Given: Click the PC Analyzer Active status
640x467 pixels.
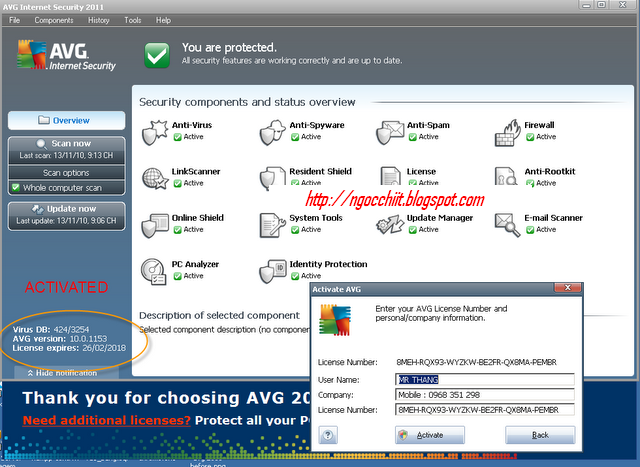Looking at the screenshot, I should pyautogui.click(x=189, y=276).
